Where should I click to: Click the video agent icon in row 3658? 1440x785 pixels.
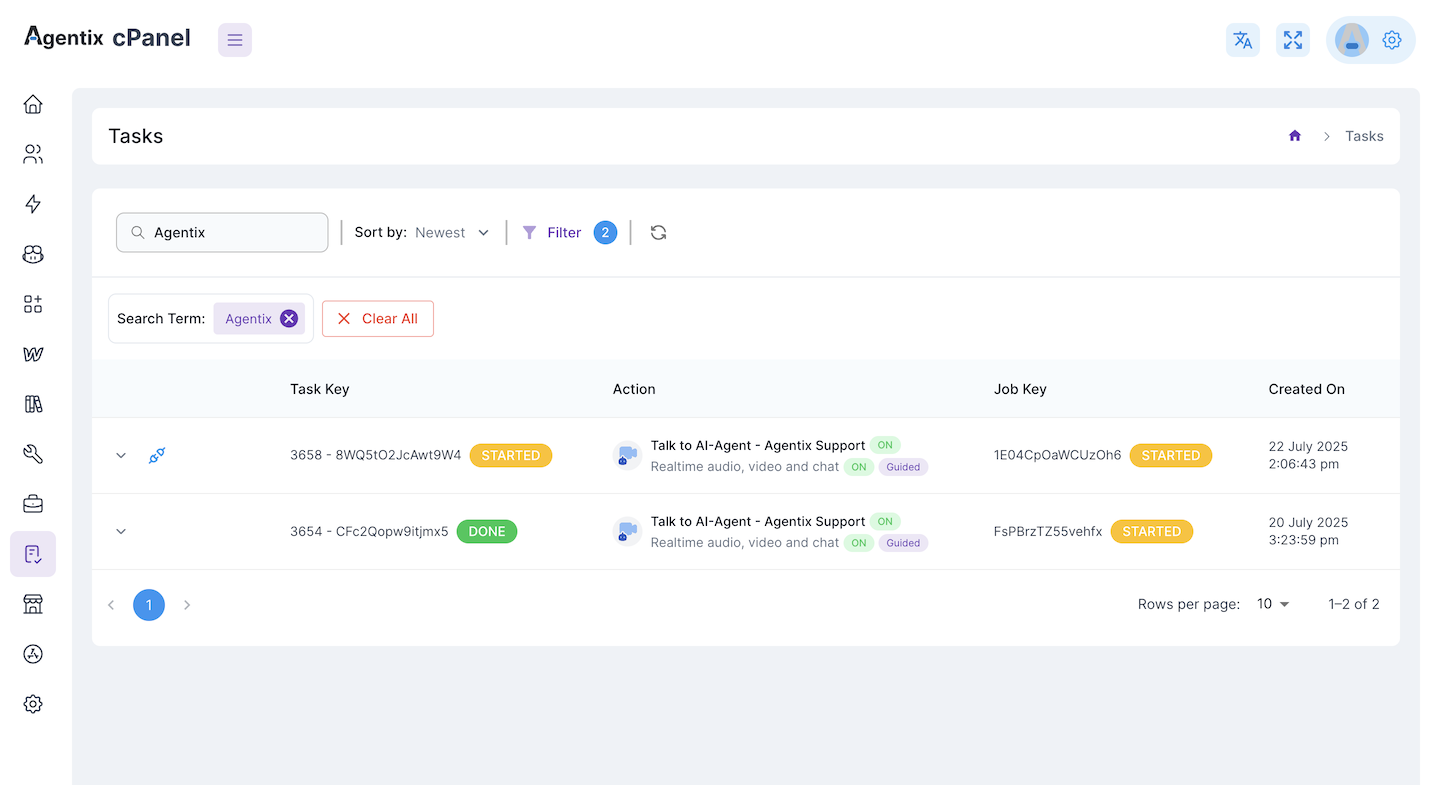click(x=627, y=455)
